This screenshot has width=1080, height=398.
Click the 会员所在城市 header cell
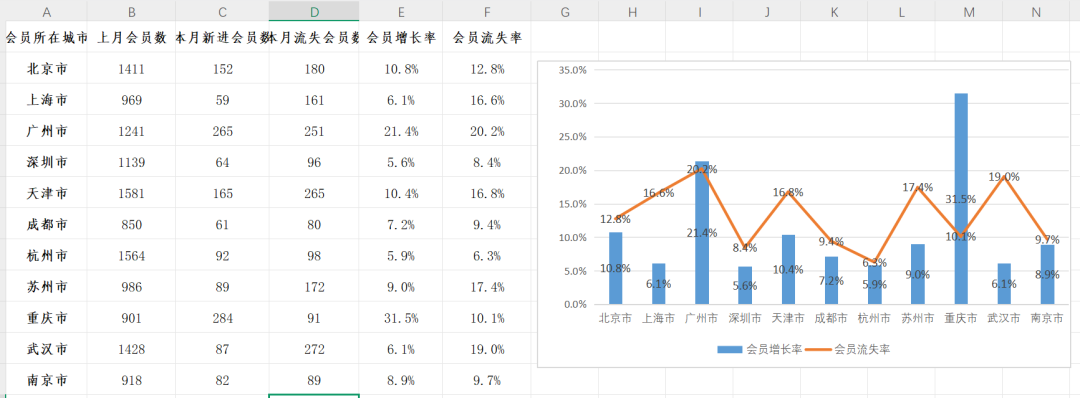click(47, 38)
